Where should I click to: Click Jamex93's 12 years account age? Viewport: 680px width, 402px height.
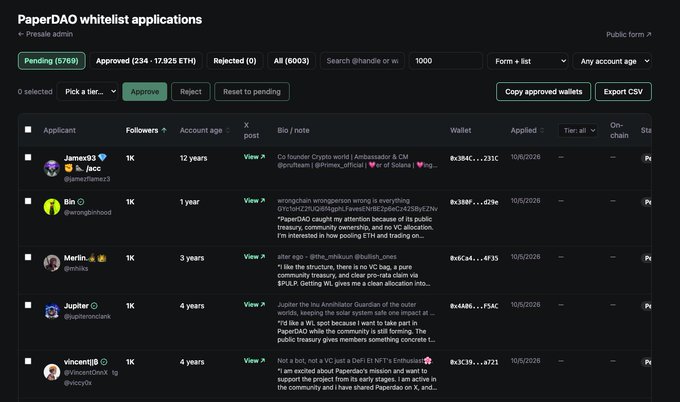tap(193, 158)
